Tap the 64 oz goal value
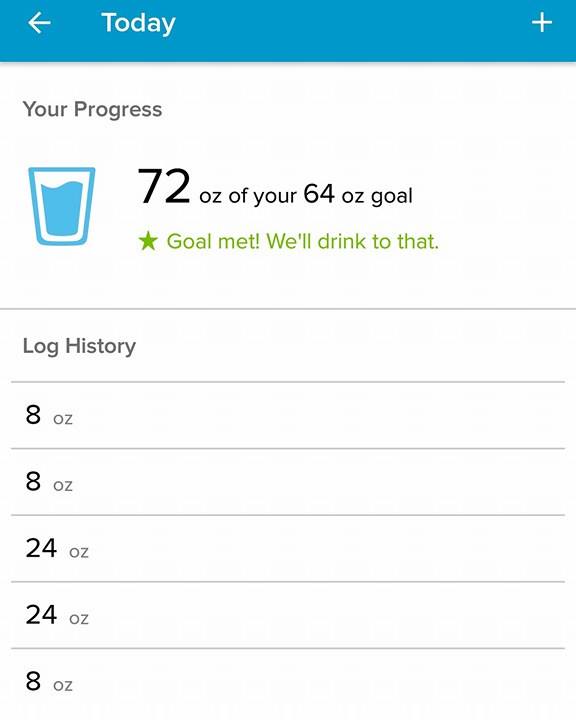Viewport: 576px width, 720px height. click(319, 193)
